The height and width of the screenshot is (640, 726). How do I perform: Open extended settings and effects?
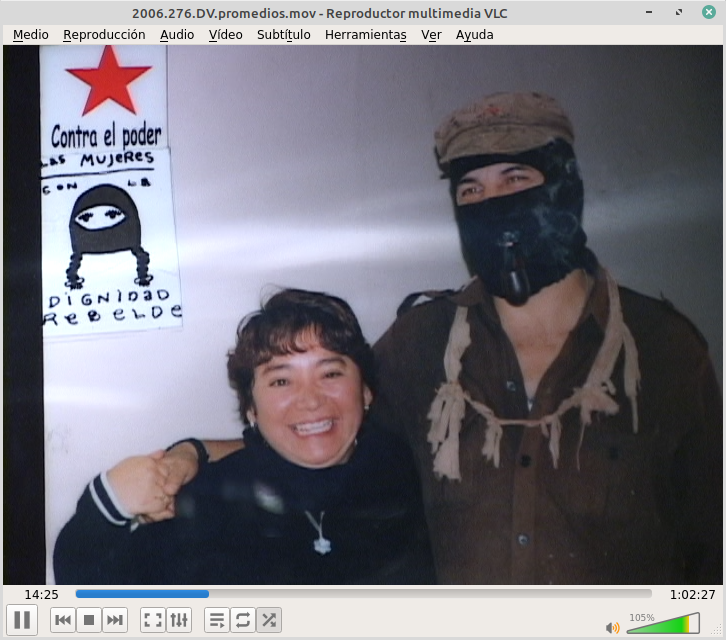179,620
